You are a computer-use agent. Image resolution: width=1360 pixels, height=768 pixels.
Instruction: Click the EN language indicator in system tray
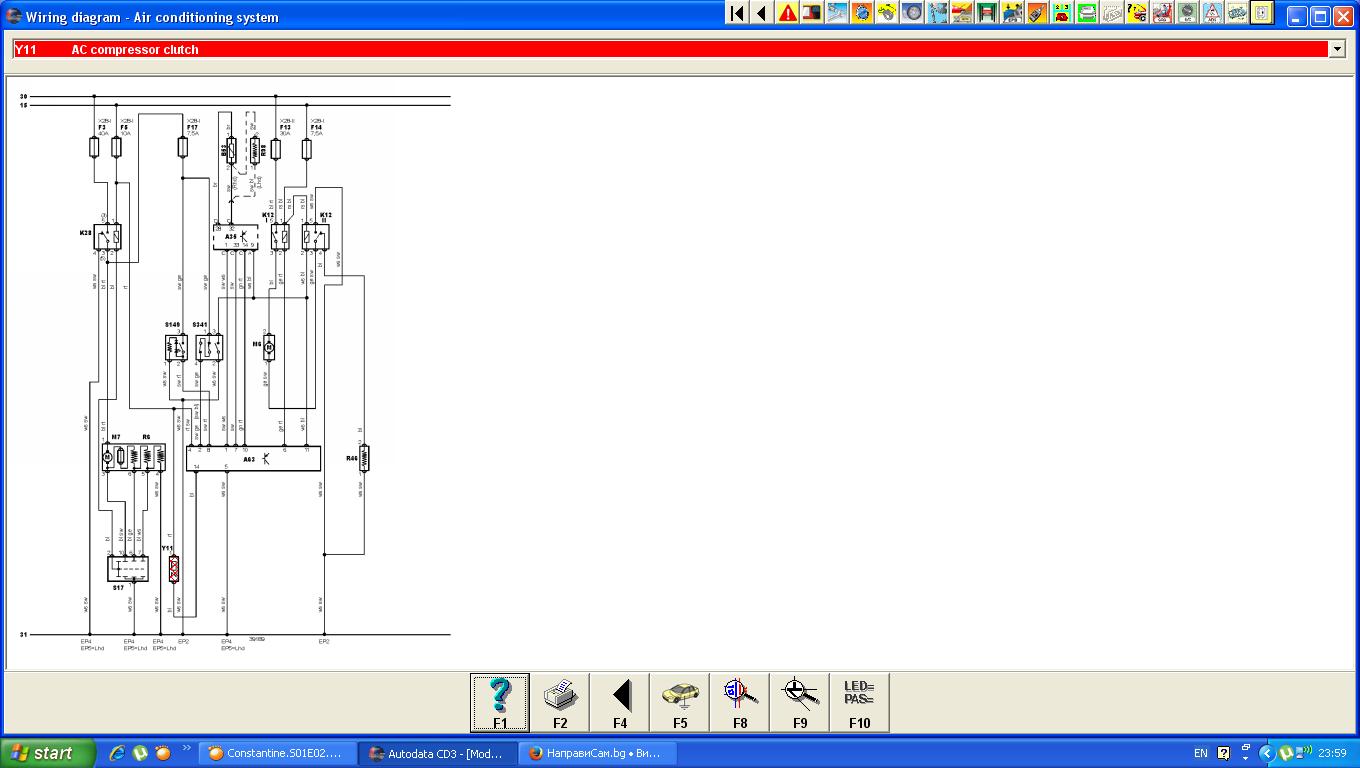tap(1201, 753)
